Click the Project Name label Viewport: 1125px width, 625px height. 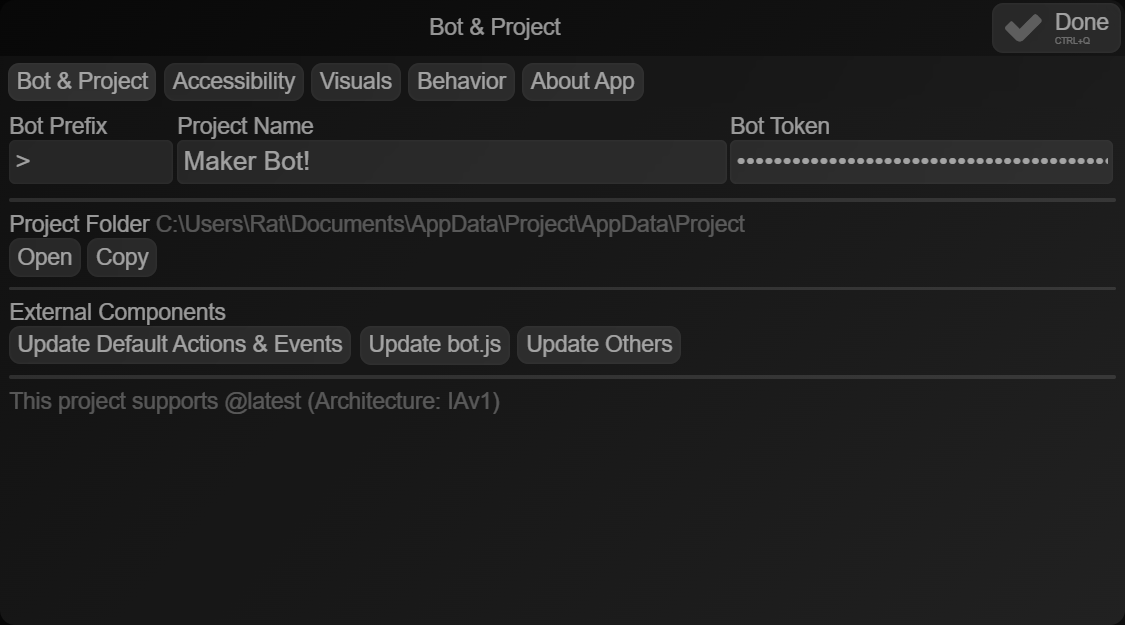pyautogui.click(x=244, y=126)
